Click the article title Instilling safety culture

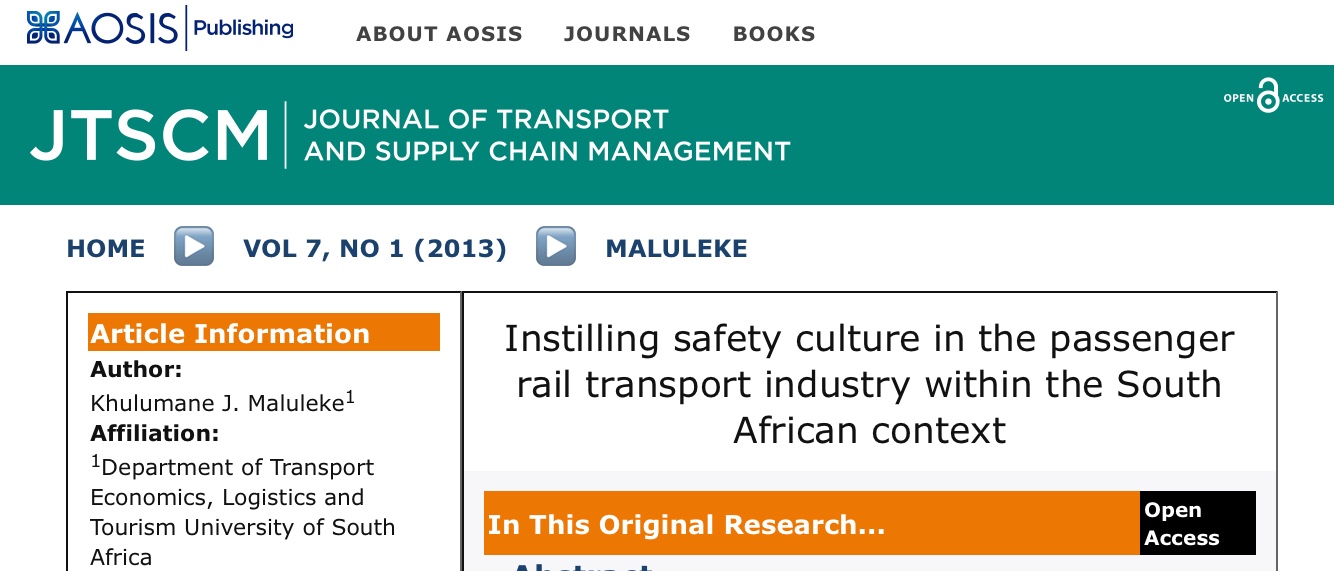(869, 384)
